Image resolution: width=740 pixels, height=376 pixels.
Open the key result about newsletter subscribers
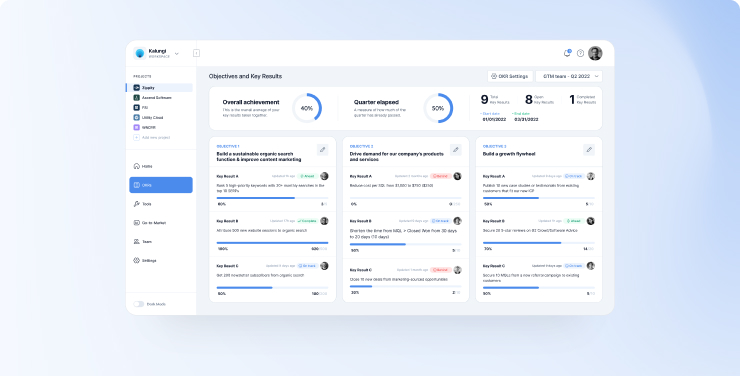(x=261, y=275)
